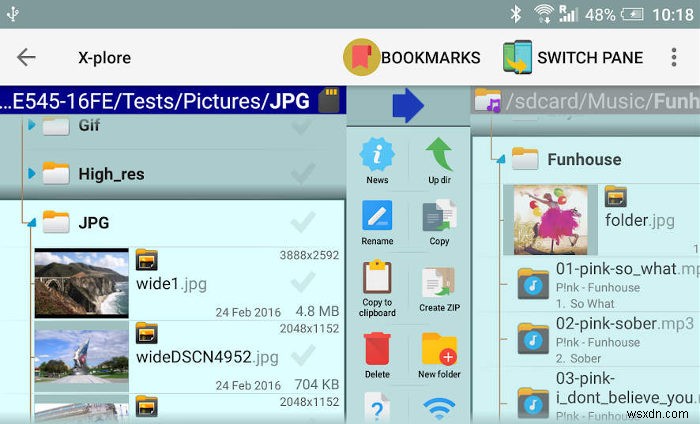Viewport: 700px width, 424px height.
Task: Expand the High_res folder triangle
Action: click(x=31, y=173)
